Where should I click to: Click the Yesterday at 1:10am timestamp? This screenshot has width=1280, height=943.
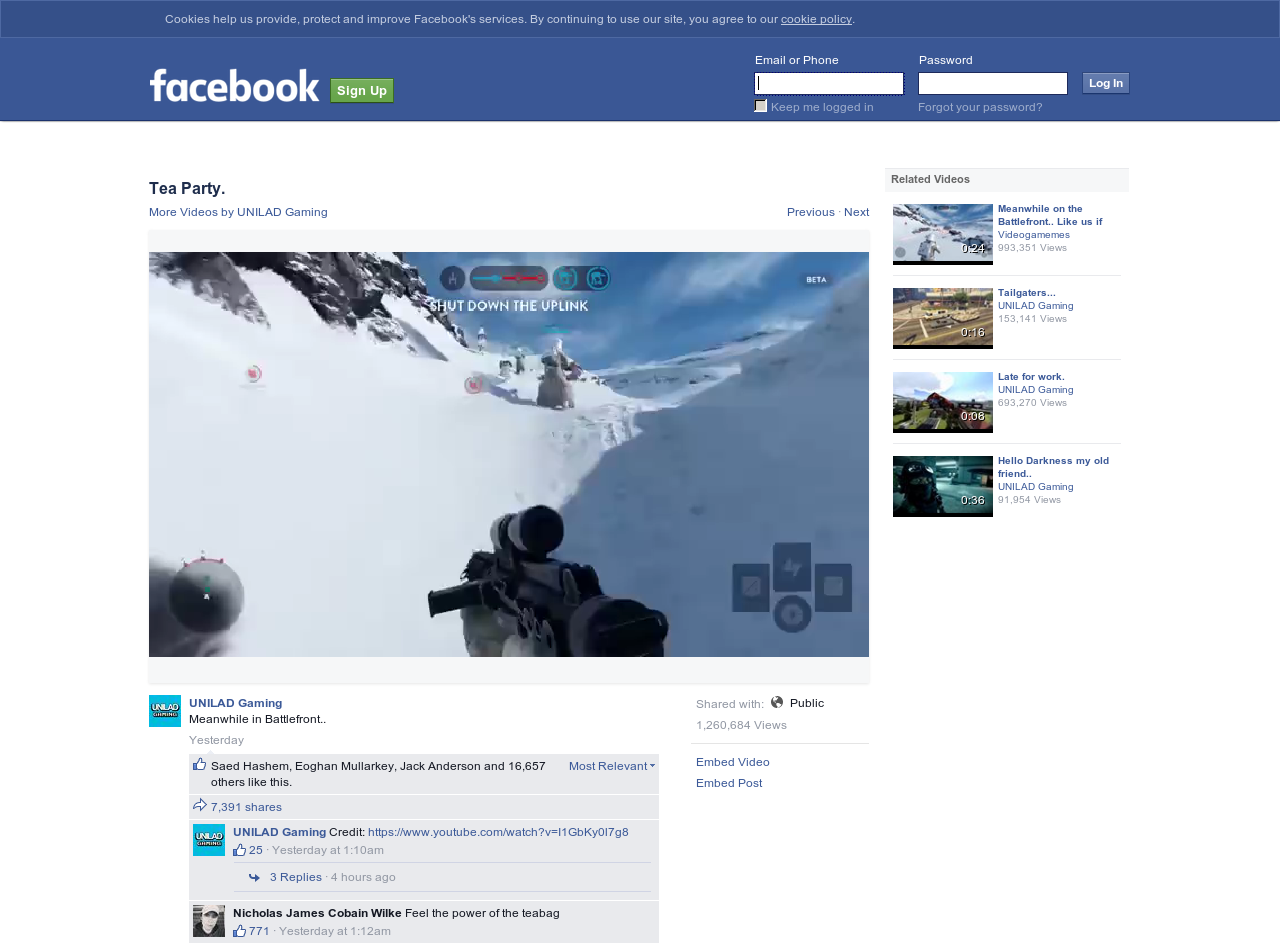[x=328, y=850]
